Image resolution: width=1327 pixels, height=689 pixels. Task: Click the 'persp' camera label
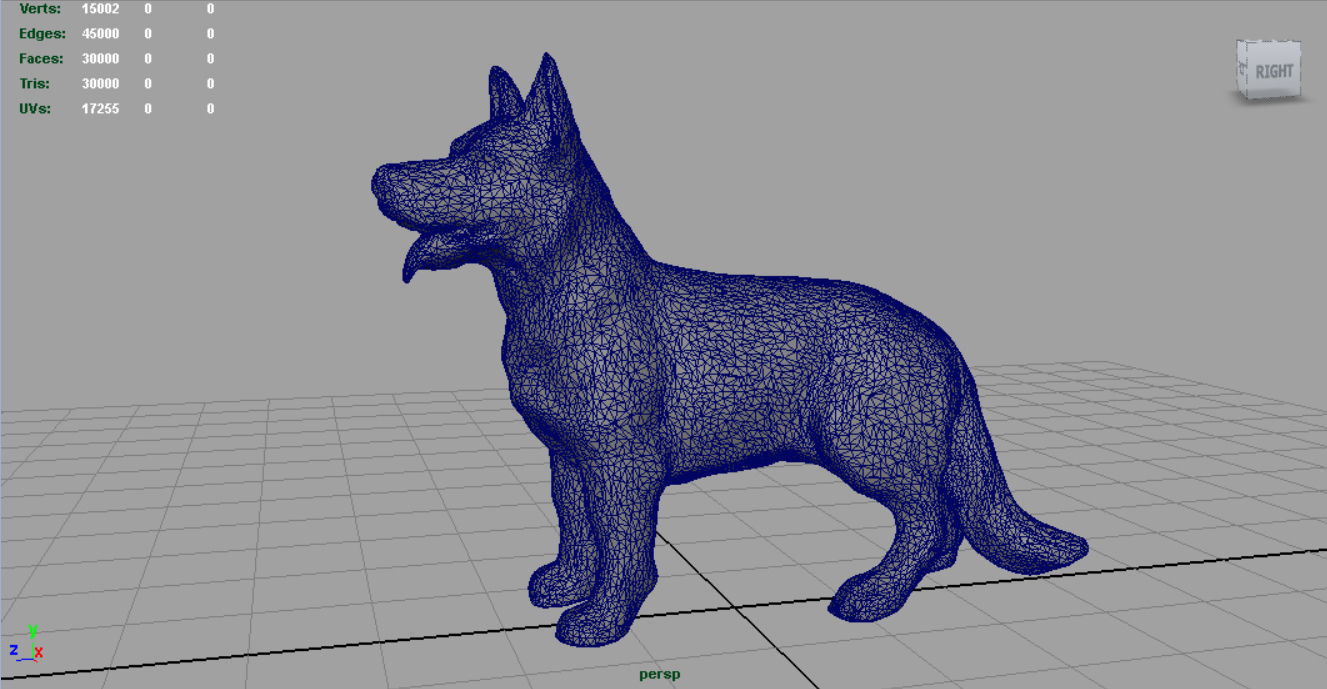[660, 674]
